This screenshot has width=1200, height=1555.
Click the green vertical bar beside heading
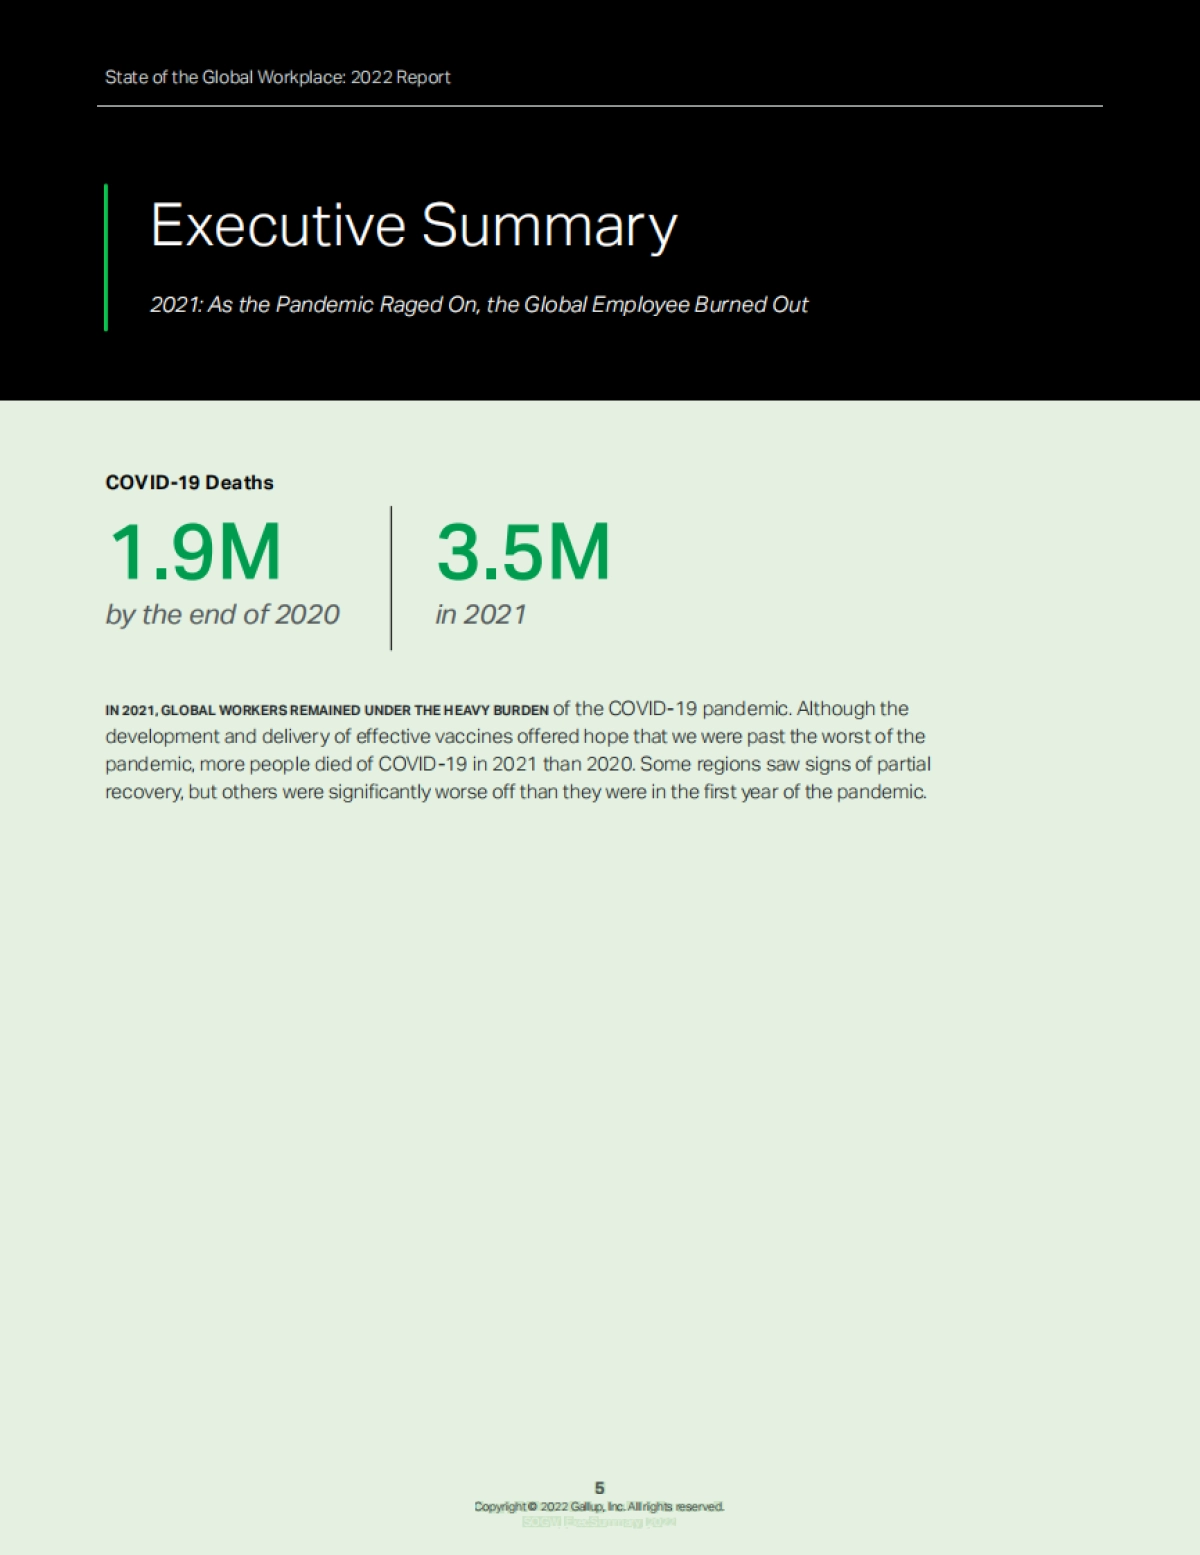(106, 257)
